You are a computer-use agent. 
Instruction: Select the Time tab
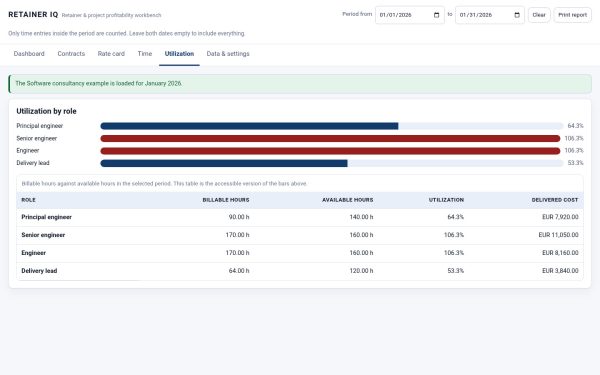pos(145,54)
